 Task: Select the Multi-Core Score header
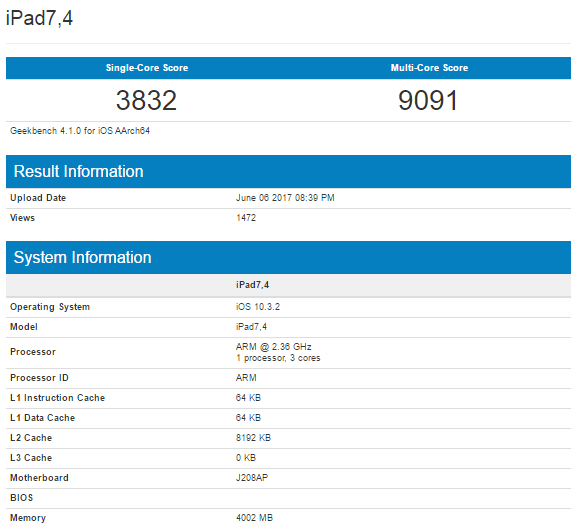pyautogui.click(x=429, y=68)
